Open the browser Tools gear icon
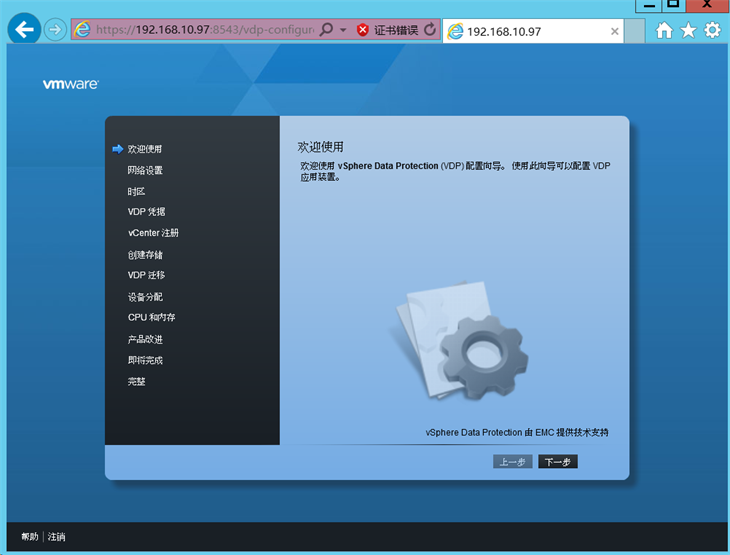Image resolution: width=730 pixels, height=555 pixels. 712,30
